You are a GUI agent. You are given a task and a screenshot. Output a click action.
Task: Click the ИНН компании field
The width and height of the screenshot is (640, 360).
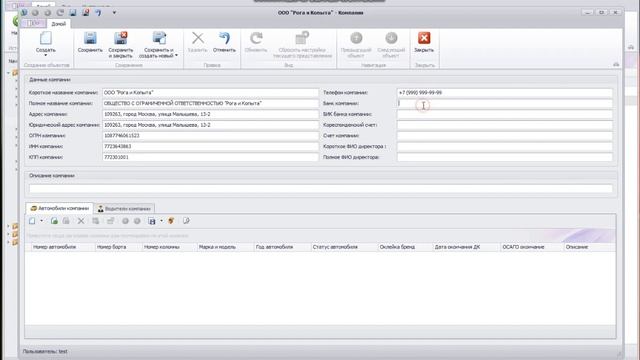tap(210, 146)
